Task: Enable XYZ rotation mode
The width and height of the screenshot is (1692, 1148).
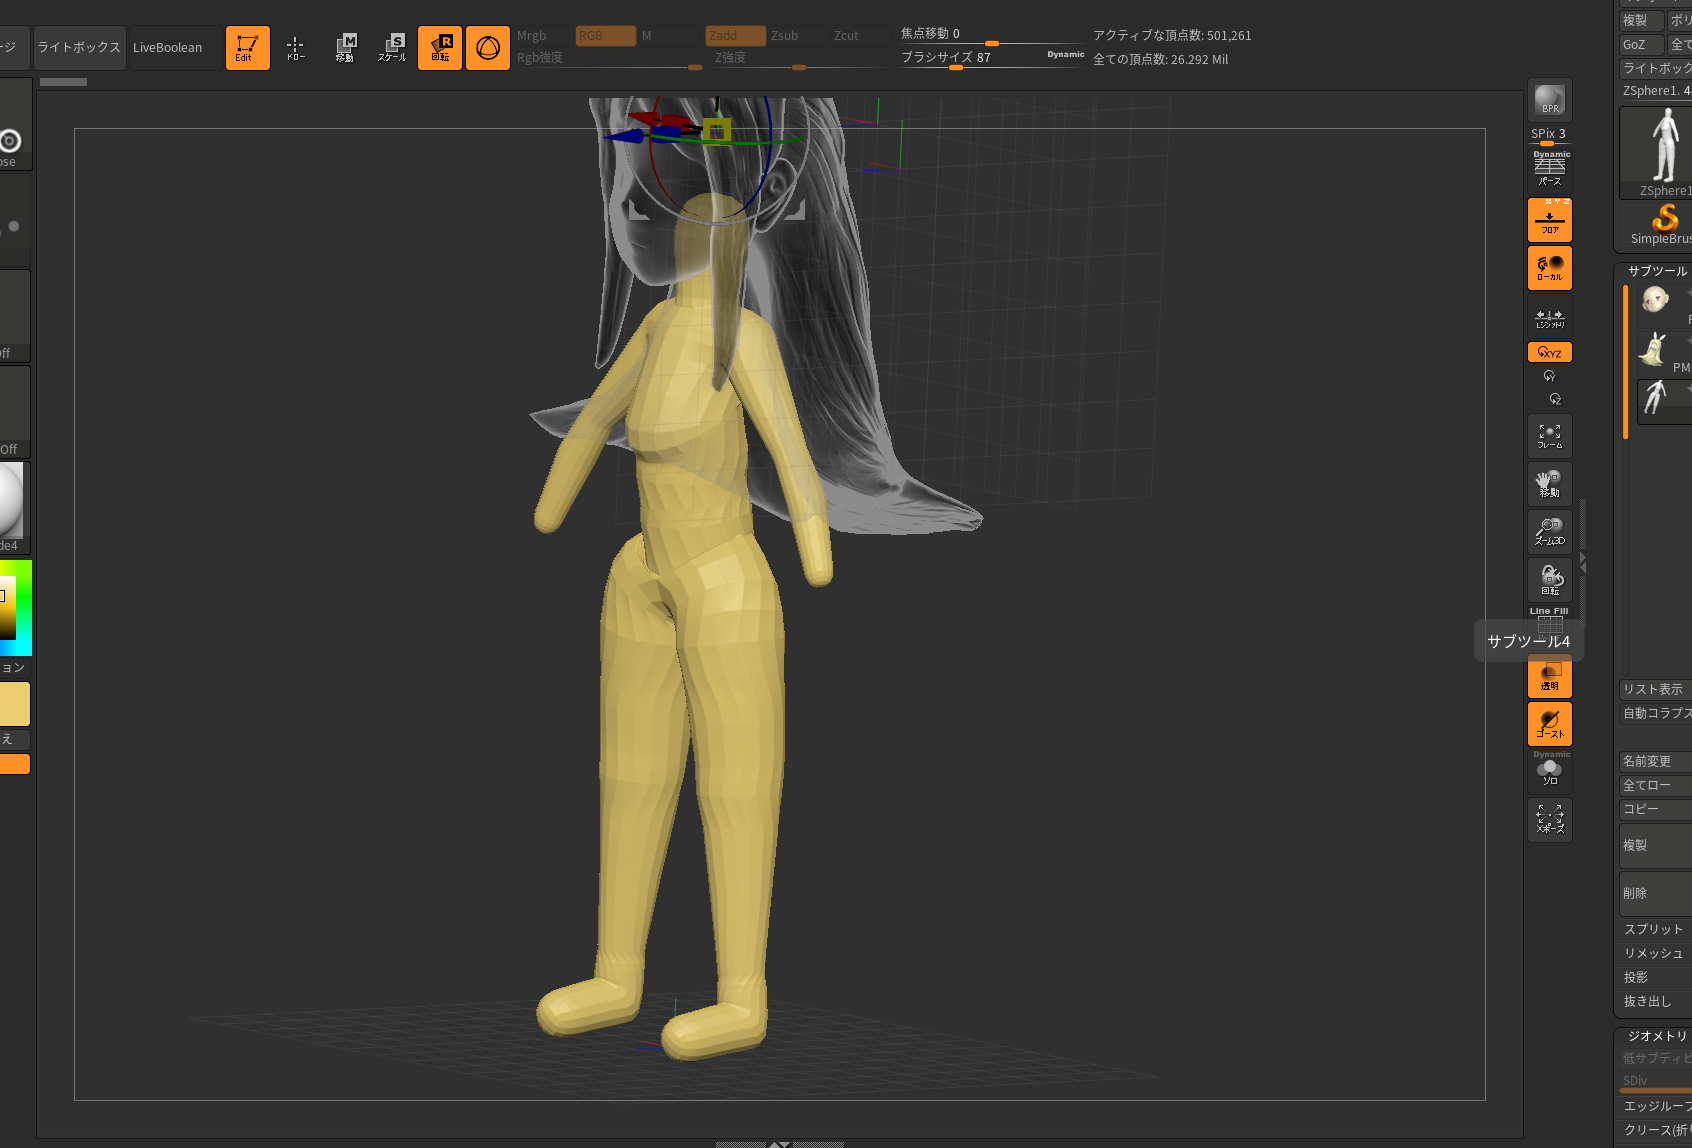Action: point(1550,352)
